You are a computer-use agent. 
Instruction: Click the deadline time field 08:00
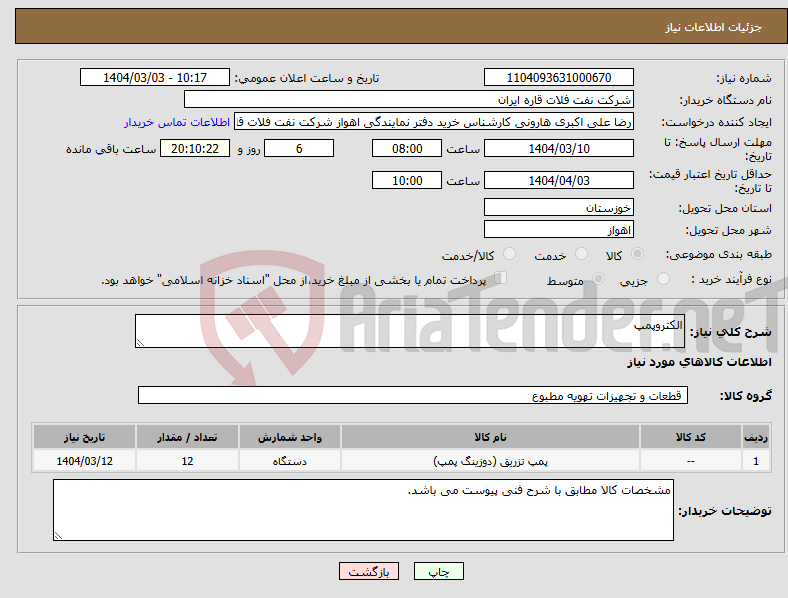pyautogui.click(x=407, y=149)
